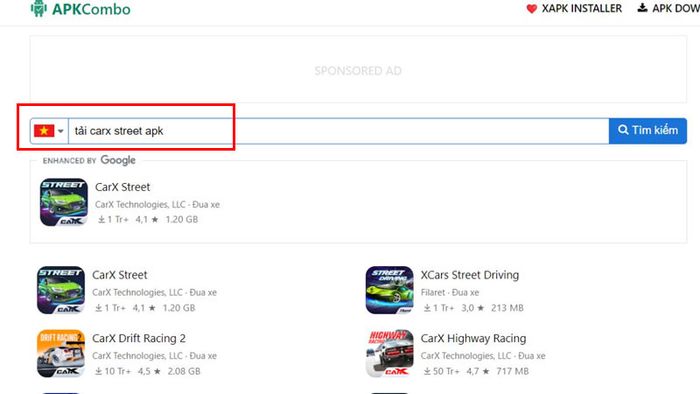Open the APKCombo home text link
The width and height of the screenshot is (700, 394).
(91, 9)
